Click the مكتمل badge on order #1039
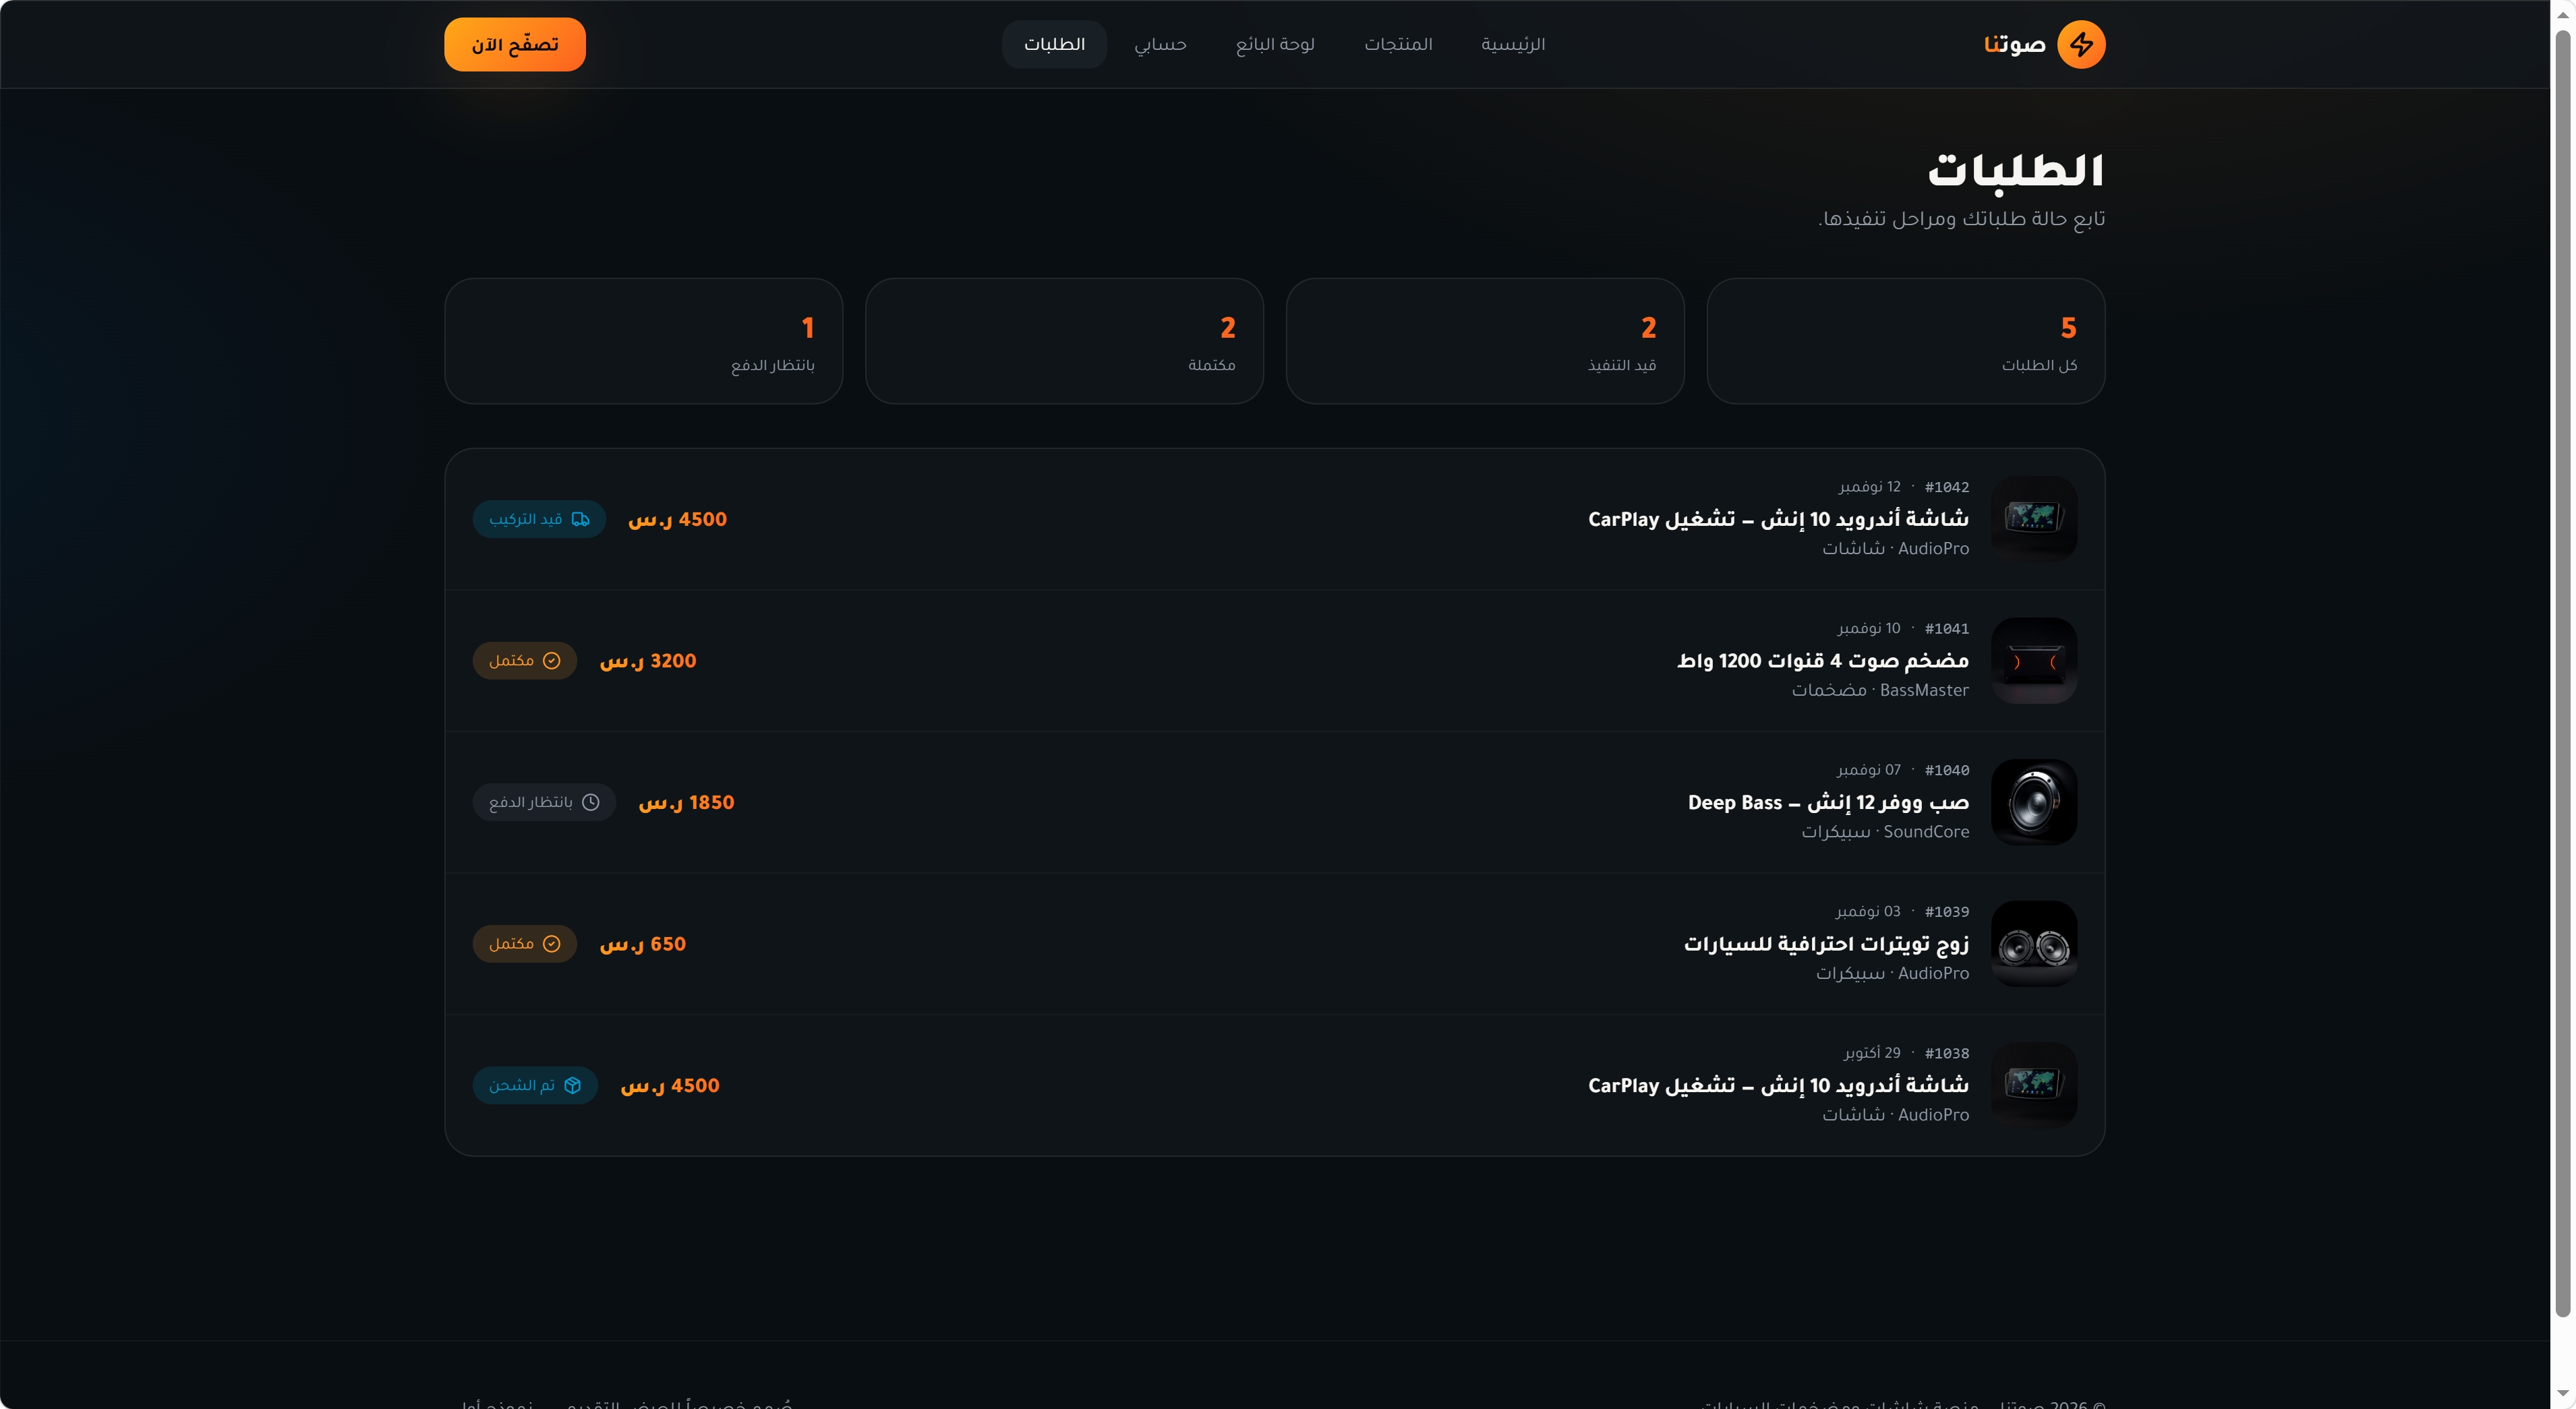2576x1409 pixels. click(x=525, y=944)
